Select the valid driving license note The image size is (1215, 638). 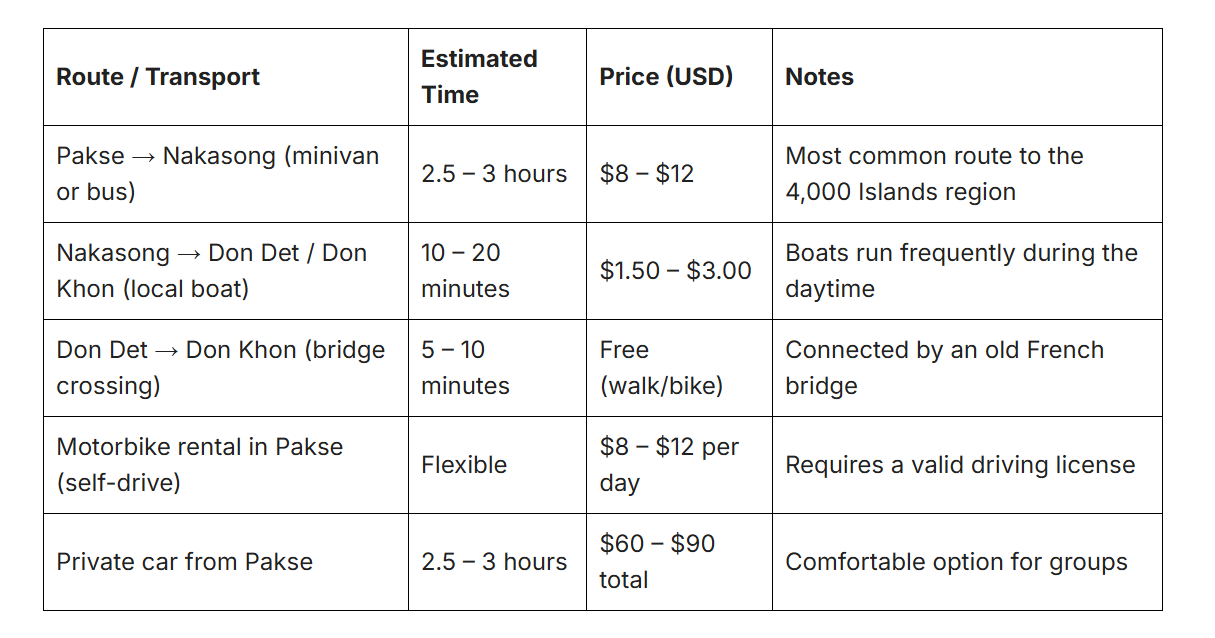967,465
